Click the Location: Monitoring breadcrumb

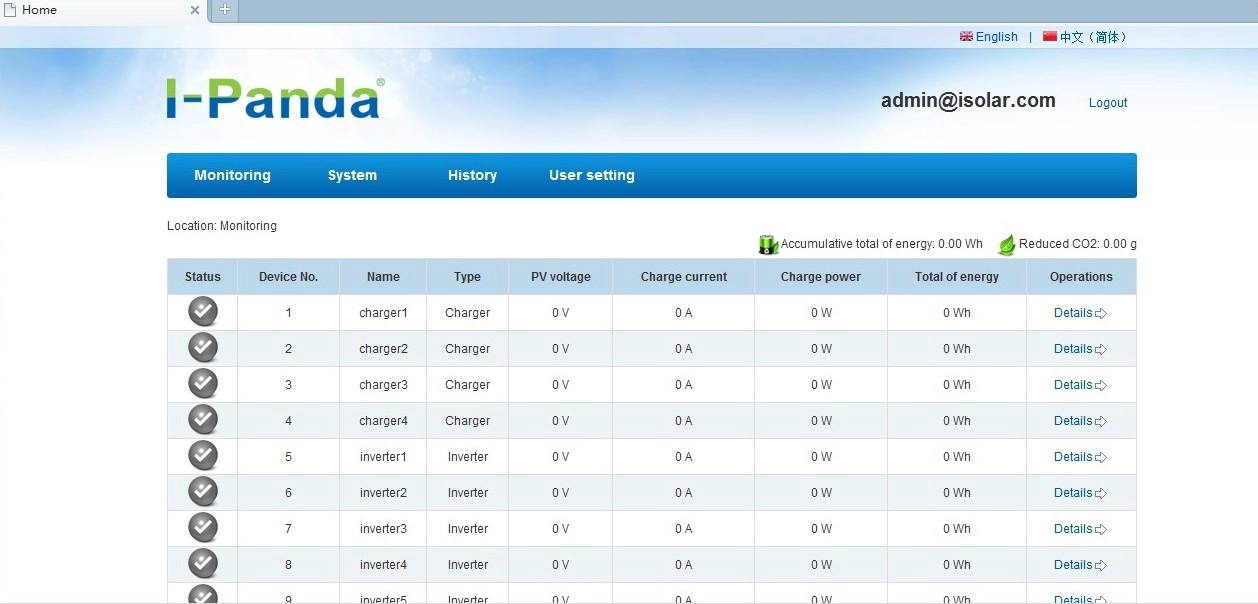point(222,226)
